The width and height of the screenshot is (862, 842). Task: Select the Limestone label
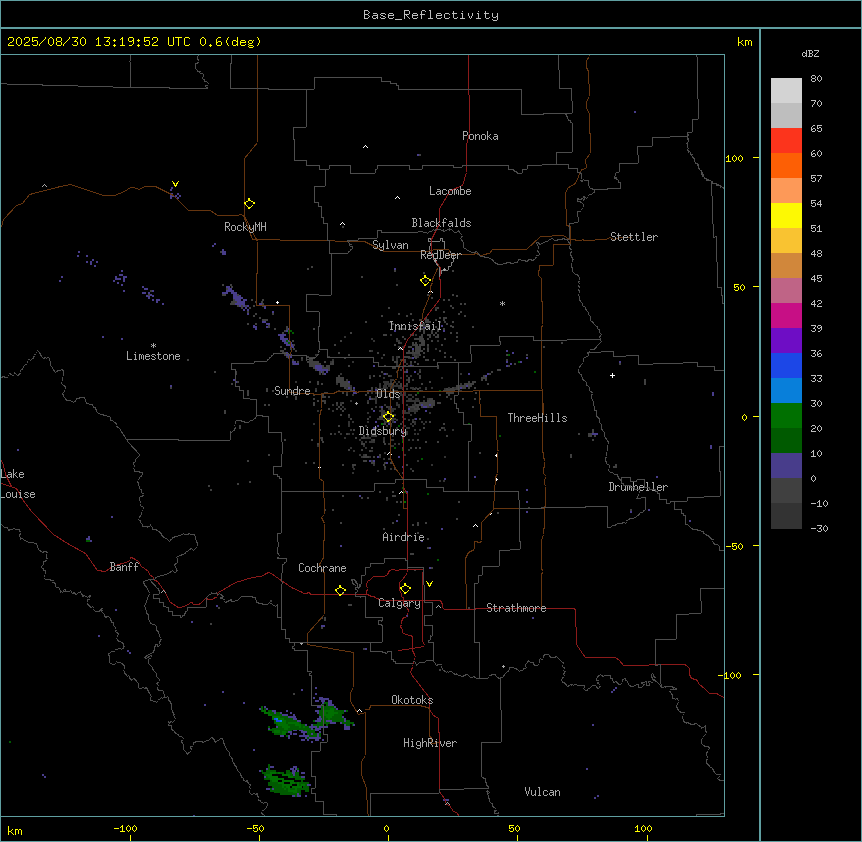153,356
